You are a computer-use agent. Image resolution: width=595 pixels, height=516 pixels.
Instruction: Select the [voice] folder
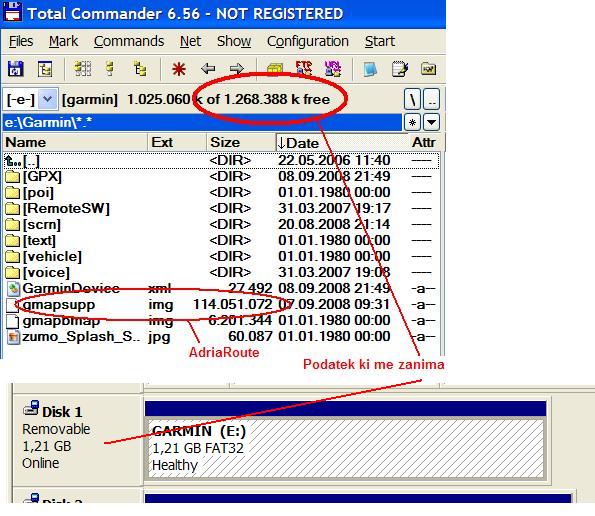(x=221, y=272)
